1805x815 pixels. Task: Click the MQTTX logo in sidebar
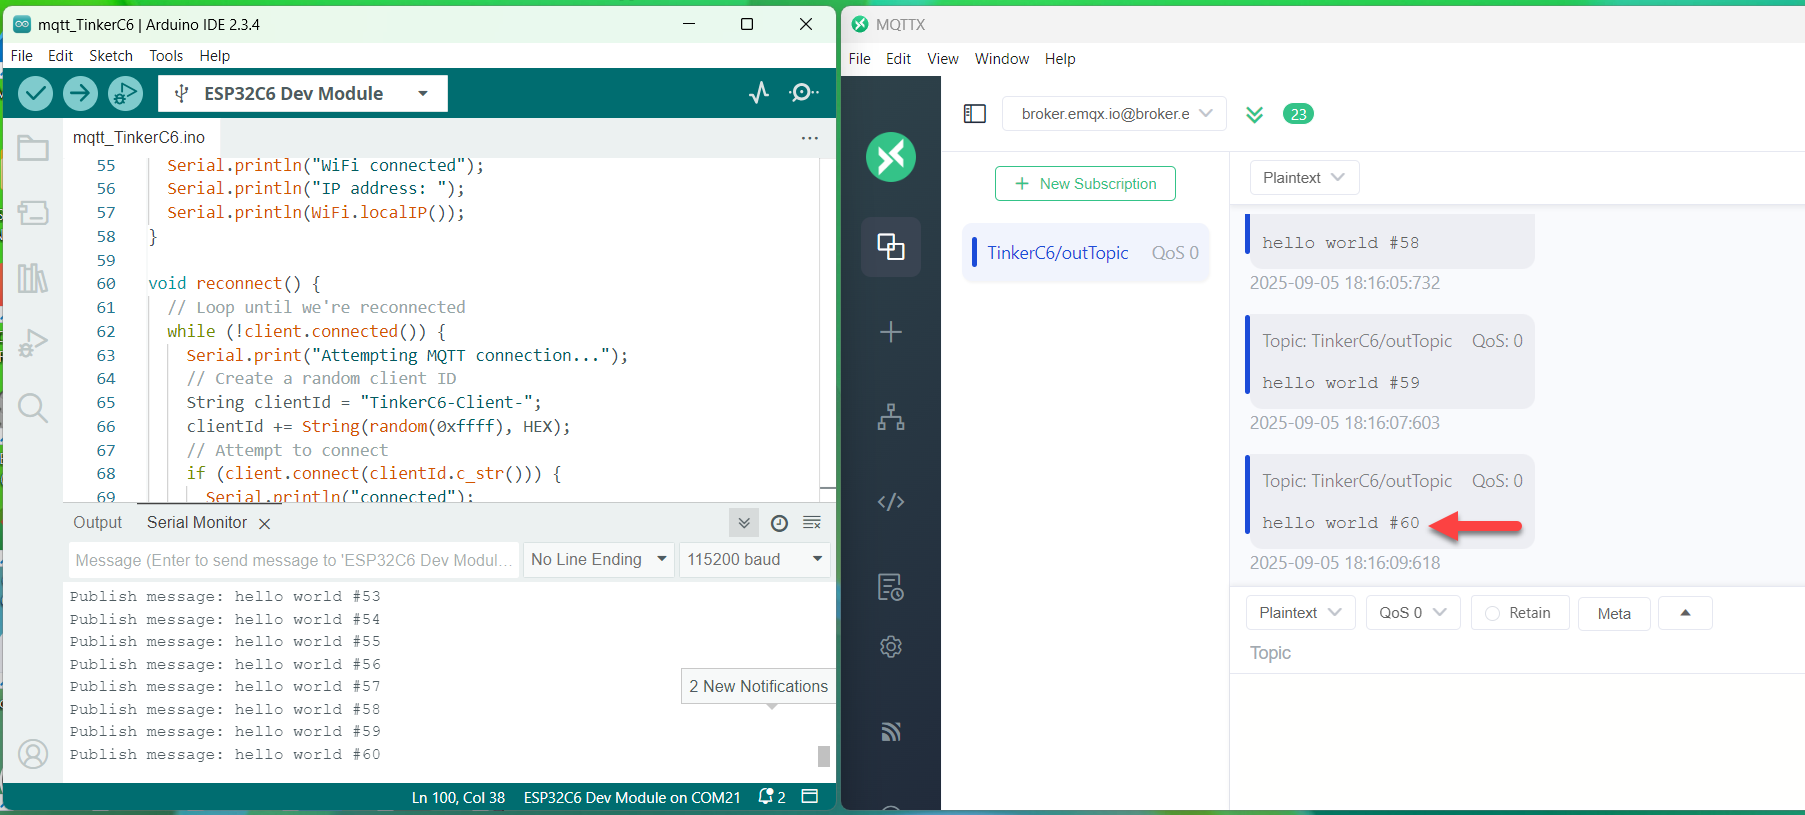[x=891, y=157]
